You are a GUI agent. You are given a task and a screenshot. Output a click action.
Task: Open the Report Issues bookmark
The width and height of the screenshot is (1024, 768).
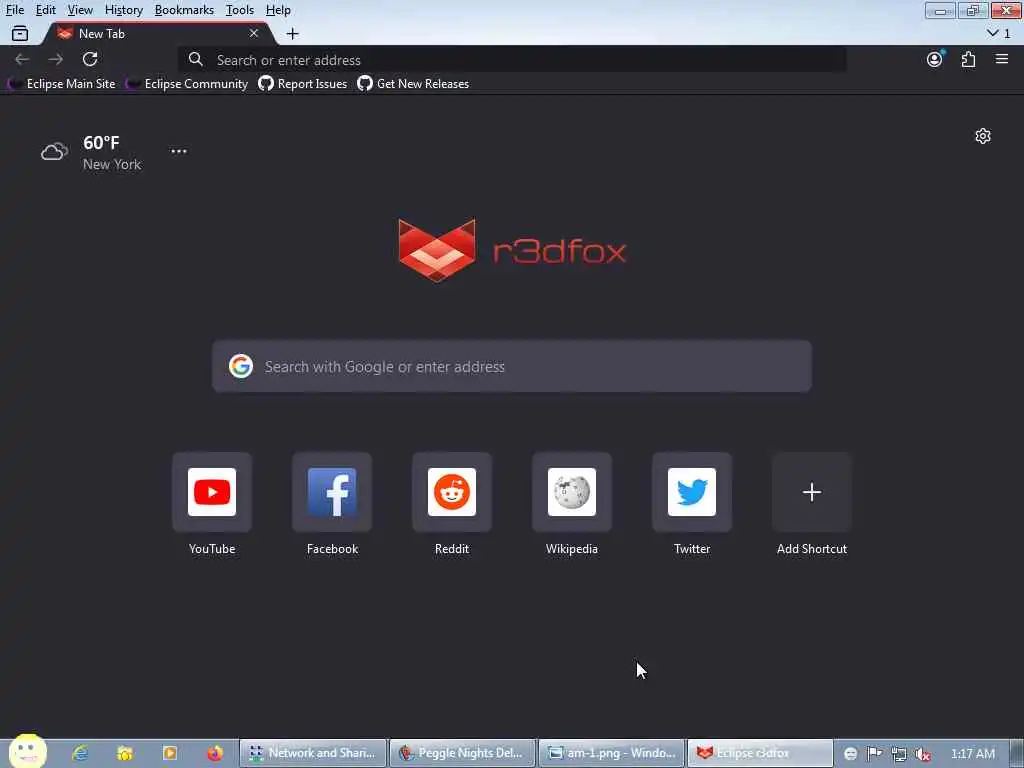point(302,84)
